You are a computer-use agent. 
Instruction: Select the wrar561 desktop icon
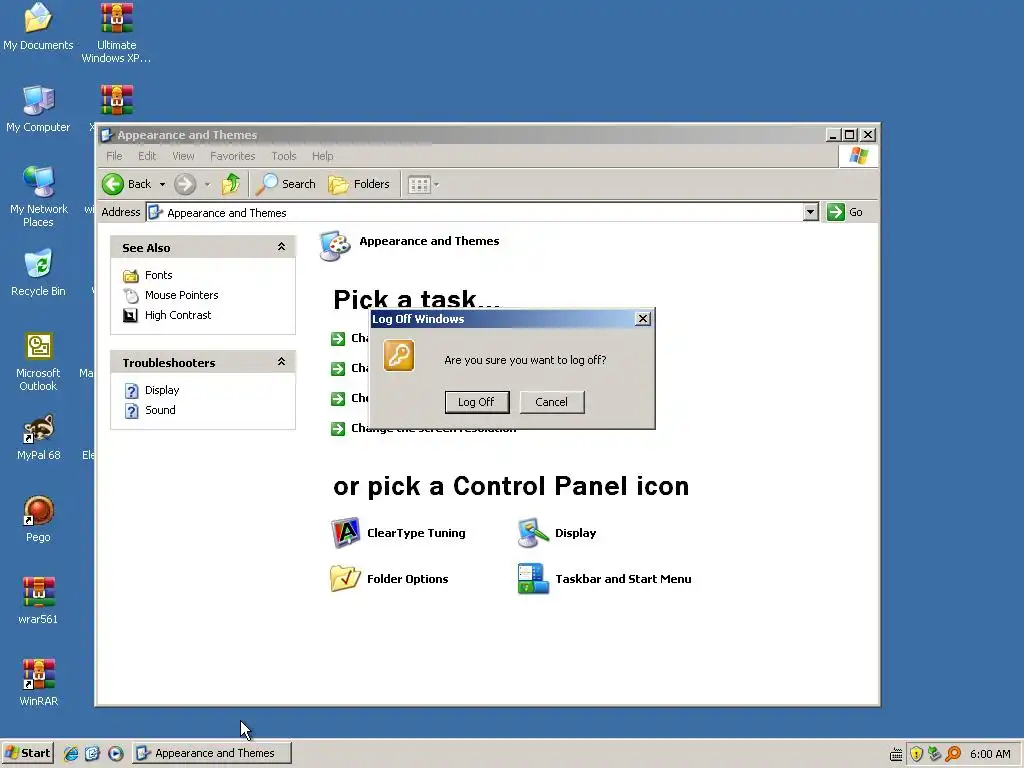(38, 601)
